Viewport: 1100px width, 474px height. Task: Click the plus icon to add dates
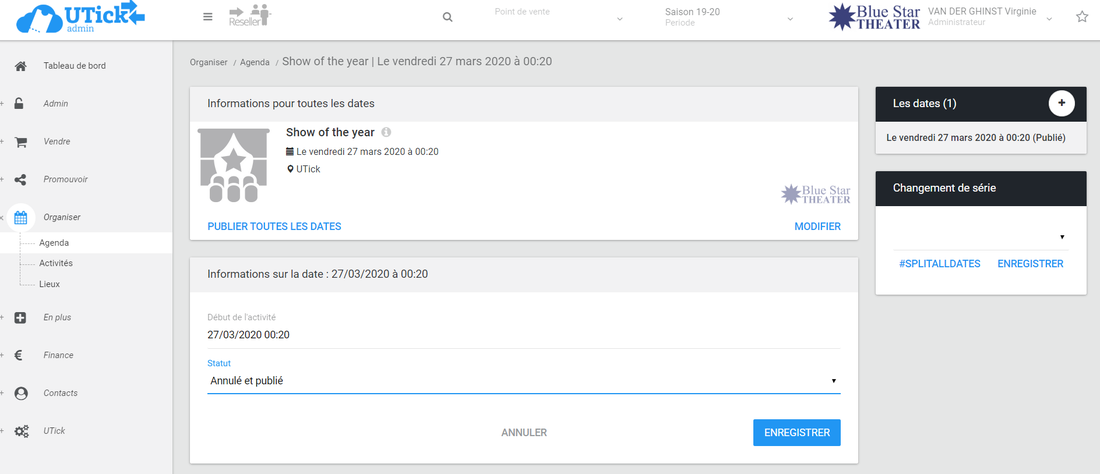(1061, 103)
